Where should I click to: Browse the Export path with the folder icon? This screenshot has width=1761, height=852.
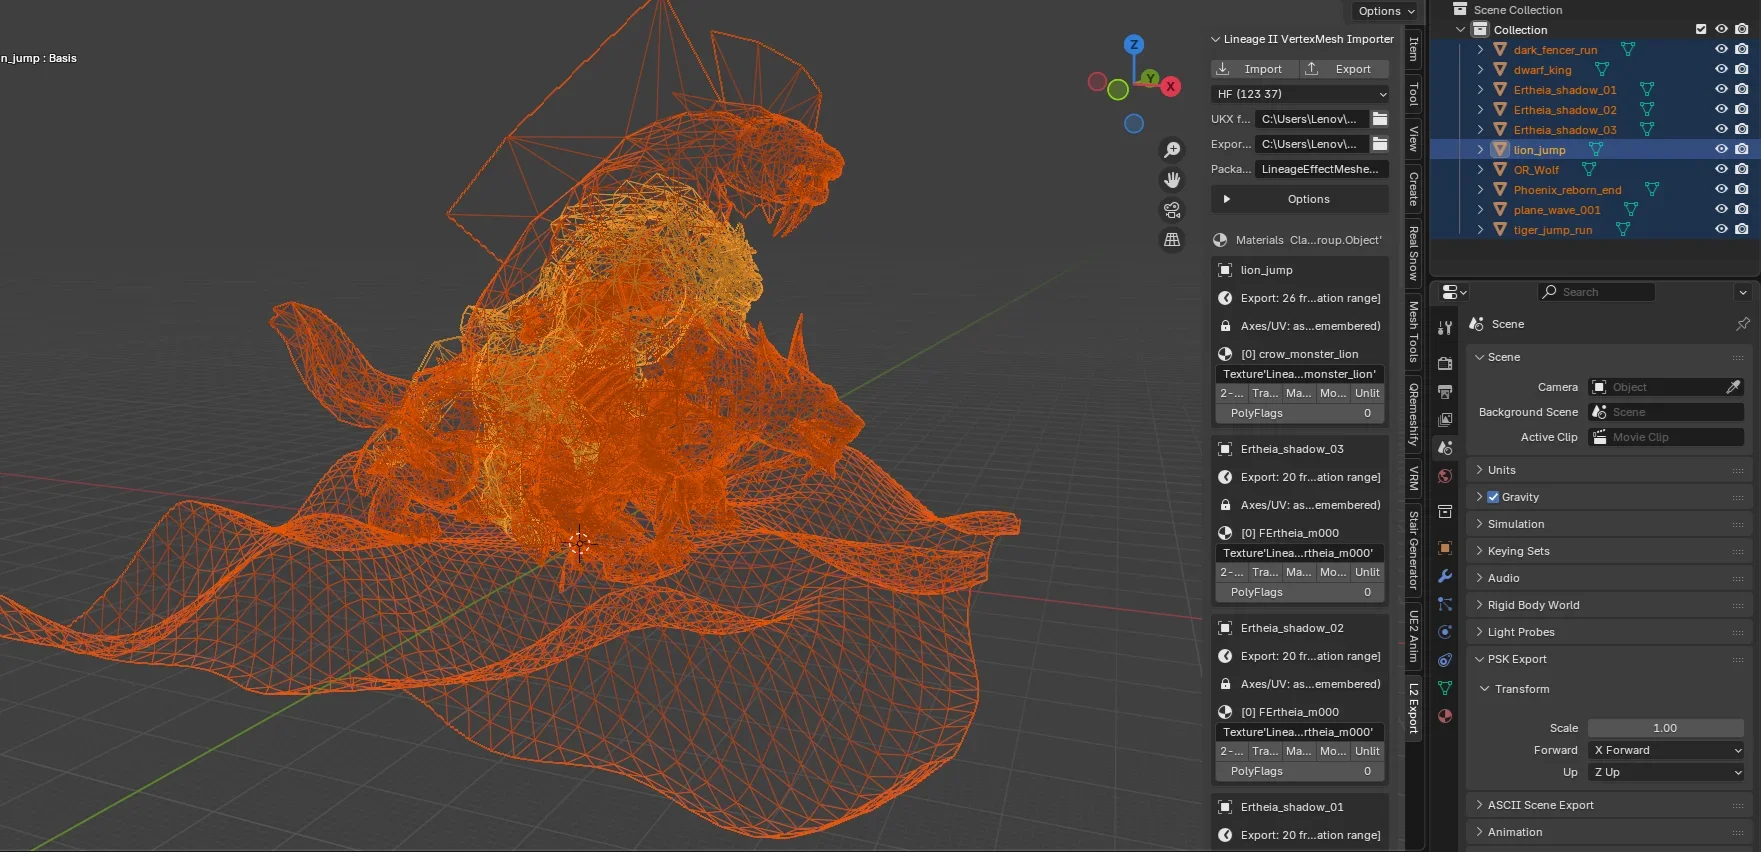click(1380, 144)
